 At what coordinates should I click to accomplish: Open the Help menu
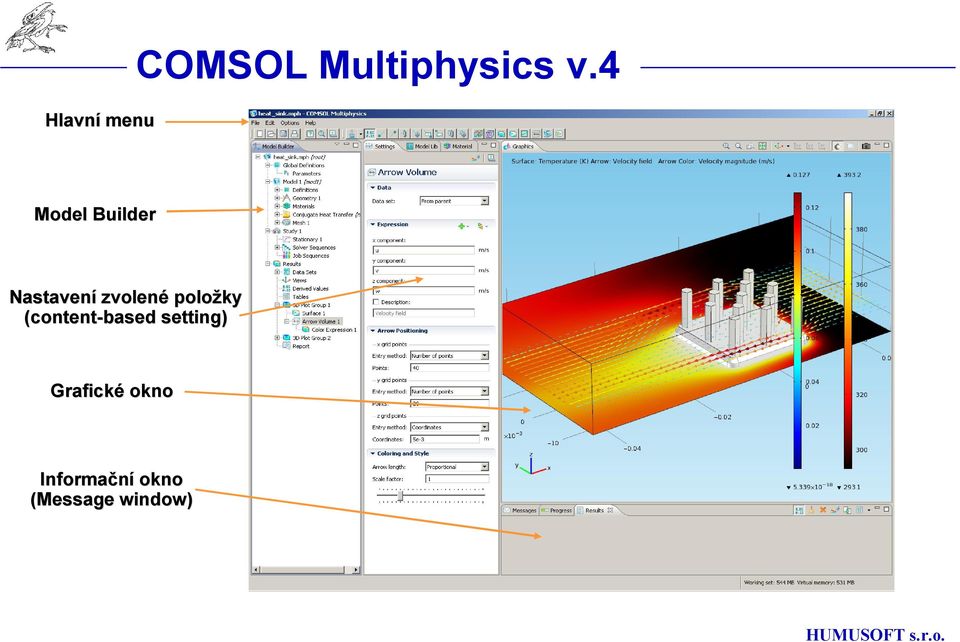tap(310, 123)
